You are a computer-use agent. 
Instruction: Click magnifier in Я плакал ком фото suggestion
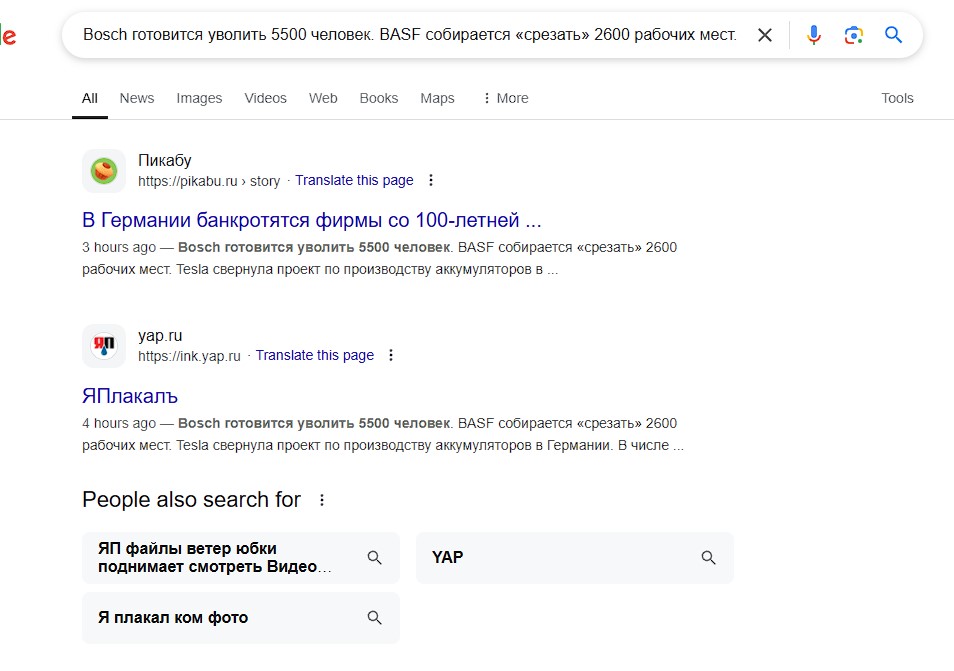click(375, 618)
